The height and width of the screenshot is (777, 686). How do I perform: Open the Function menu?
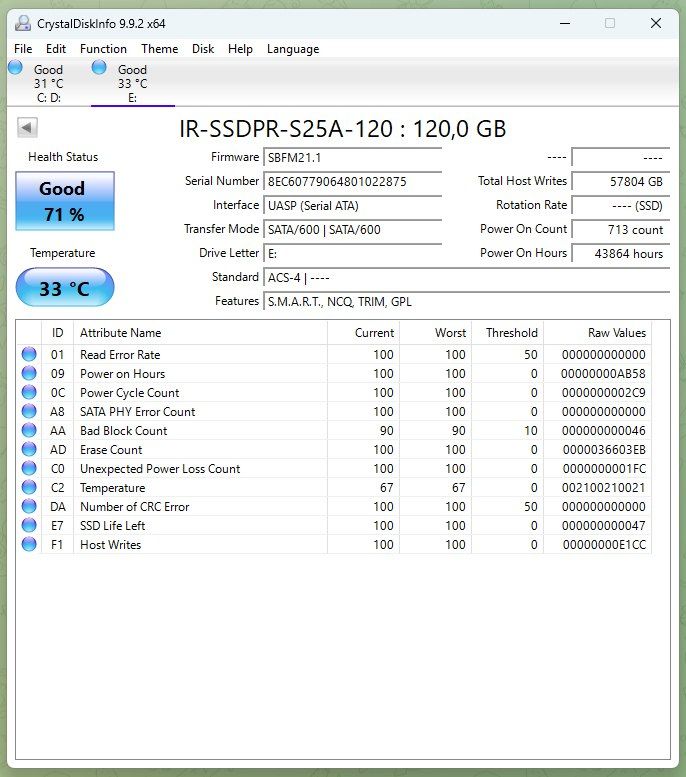click(103, 49)
